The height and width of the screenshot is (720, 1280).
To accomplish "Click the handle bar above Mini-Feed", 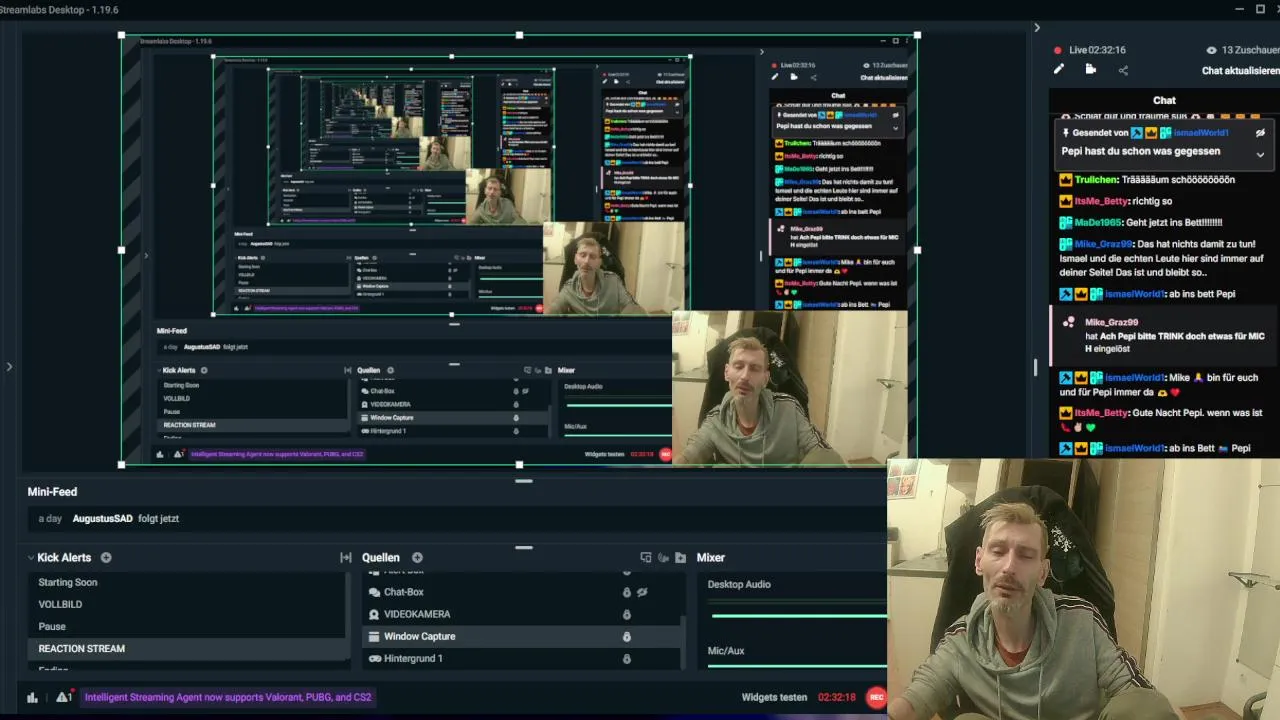I will pyautogui.click(x=523, y=481).
